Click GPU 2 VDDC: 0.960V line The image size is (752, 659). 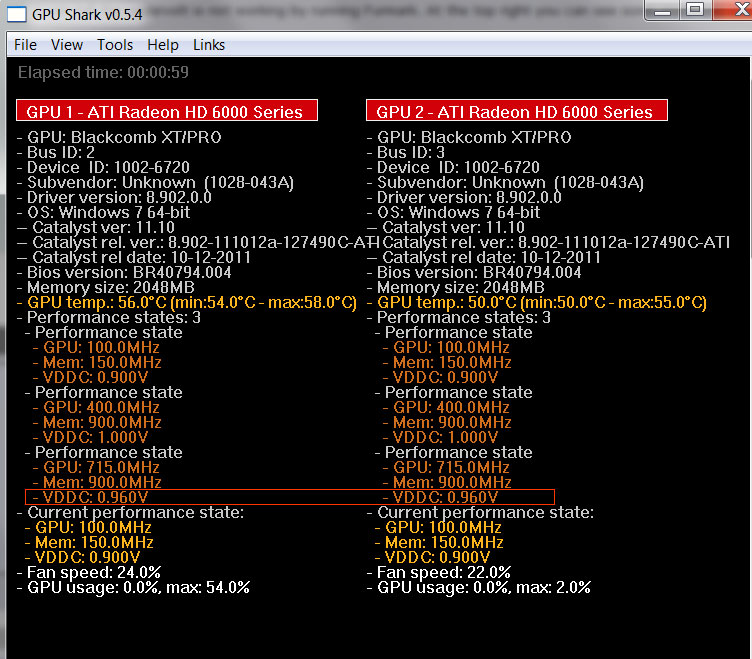[x=441, y=497]
